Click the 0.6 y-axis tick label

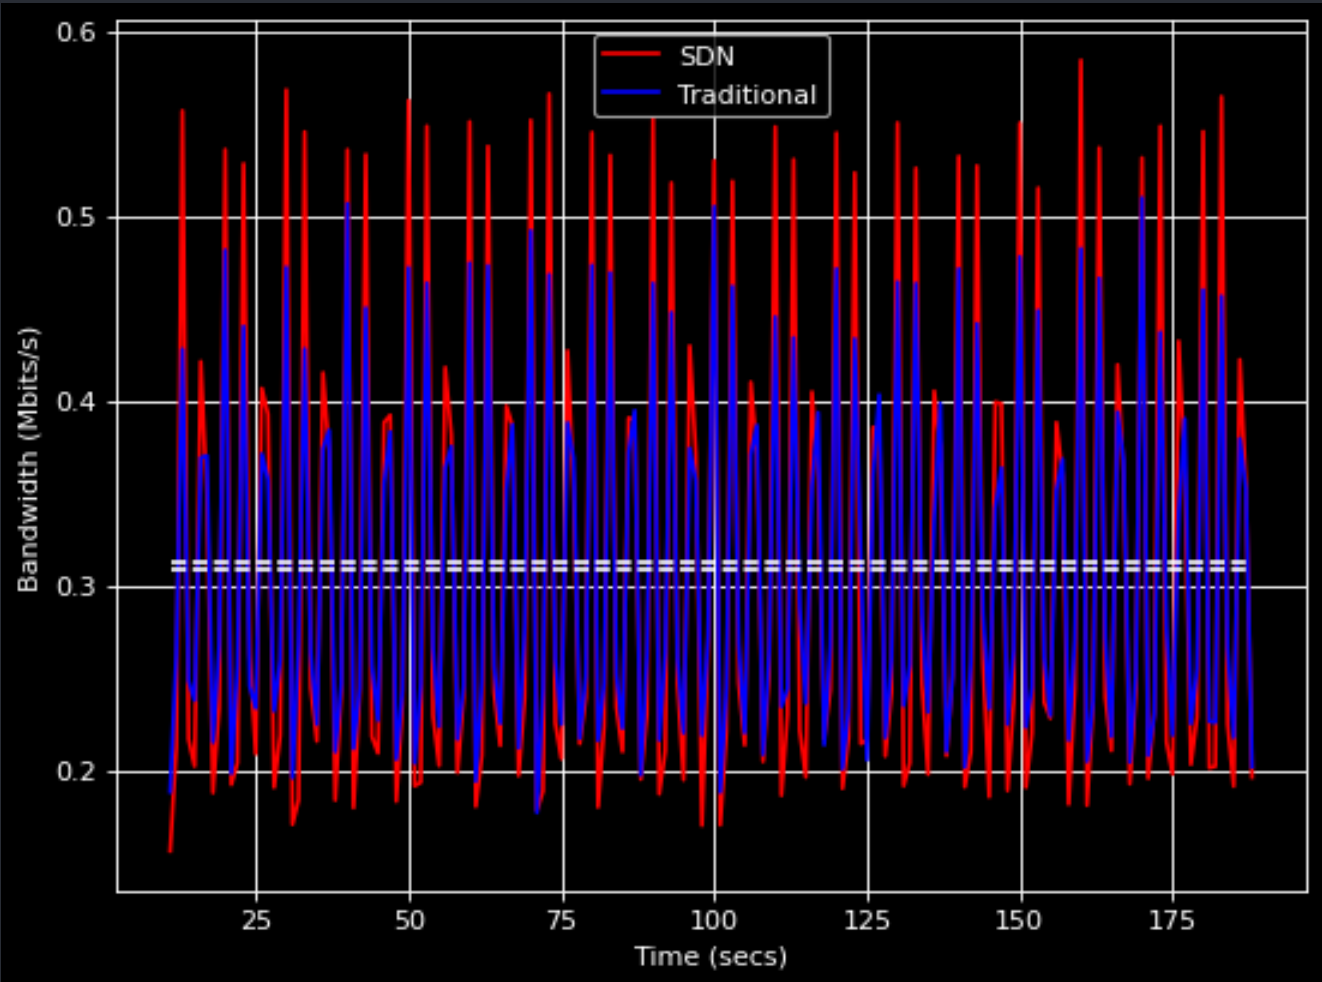(x=76, y=32)
